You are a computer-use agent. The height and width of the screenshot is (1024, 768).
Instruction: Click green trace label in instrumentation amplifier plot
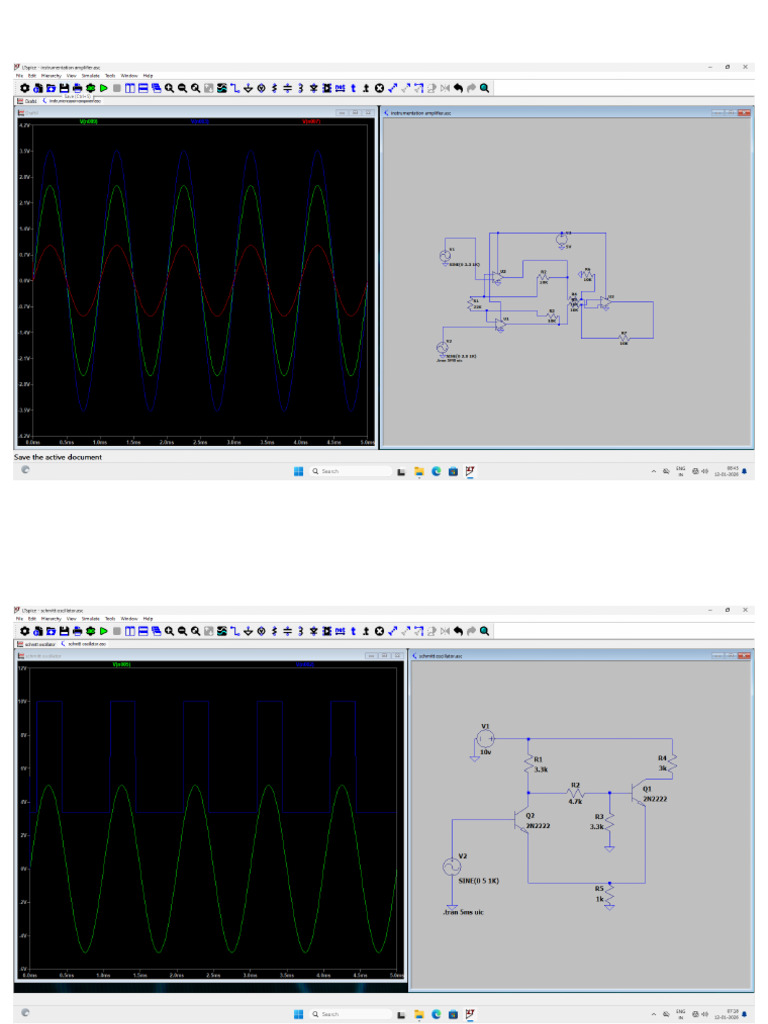click(x=89, y=121)
